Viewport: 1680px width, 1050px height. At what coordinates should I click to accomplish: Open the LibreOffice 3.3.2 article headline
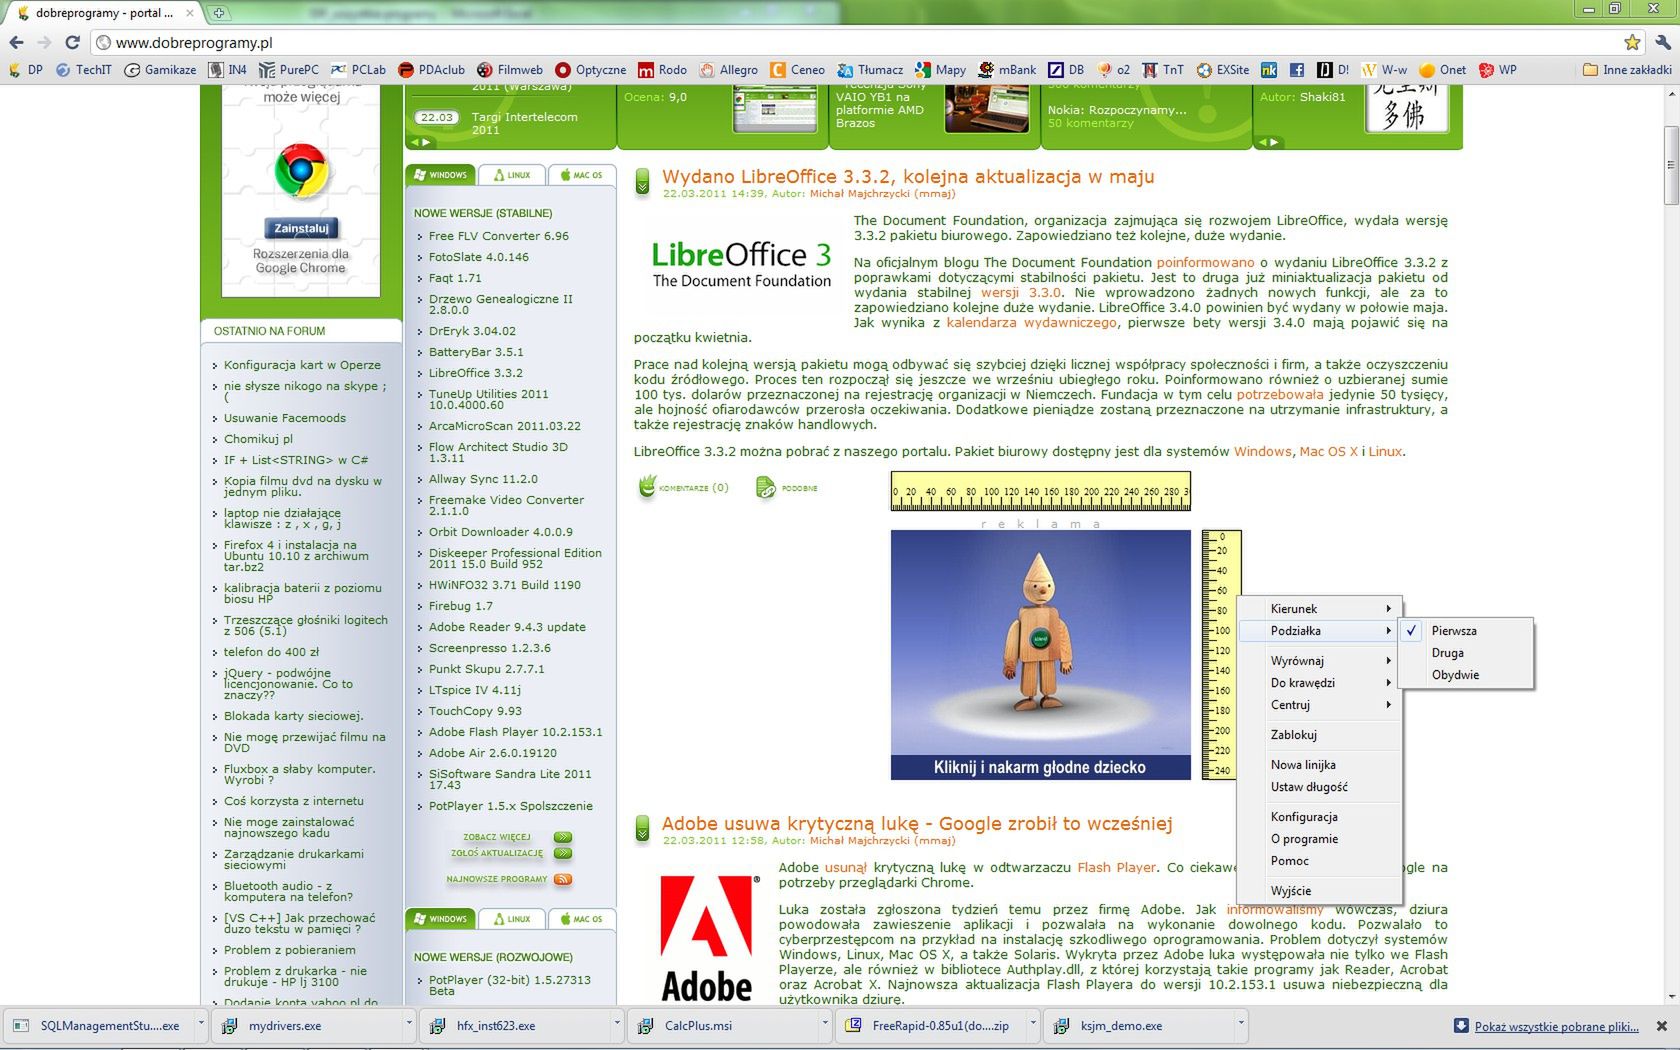pos(908,177)
